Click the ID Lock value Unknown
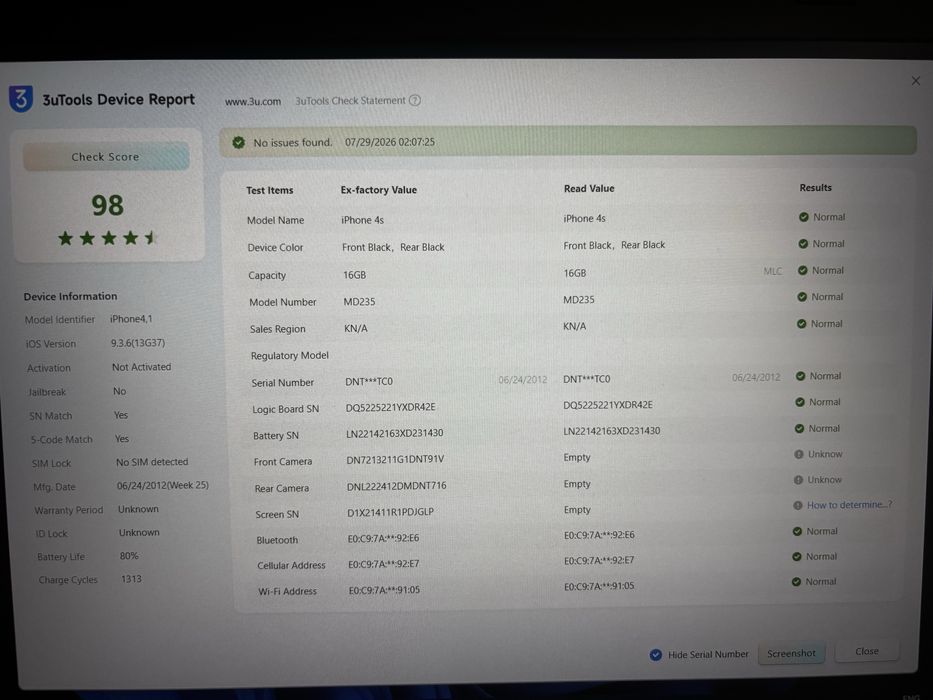 point(139,532)
